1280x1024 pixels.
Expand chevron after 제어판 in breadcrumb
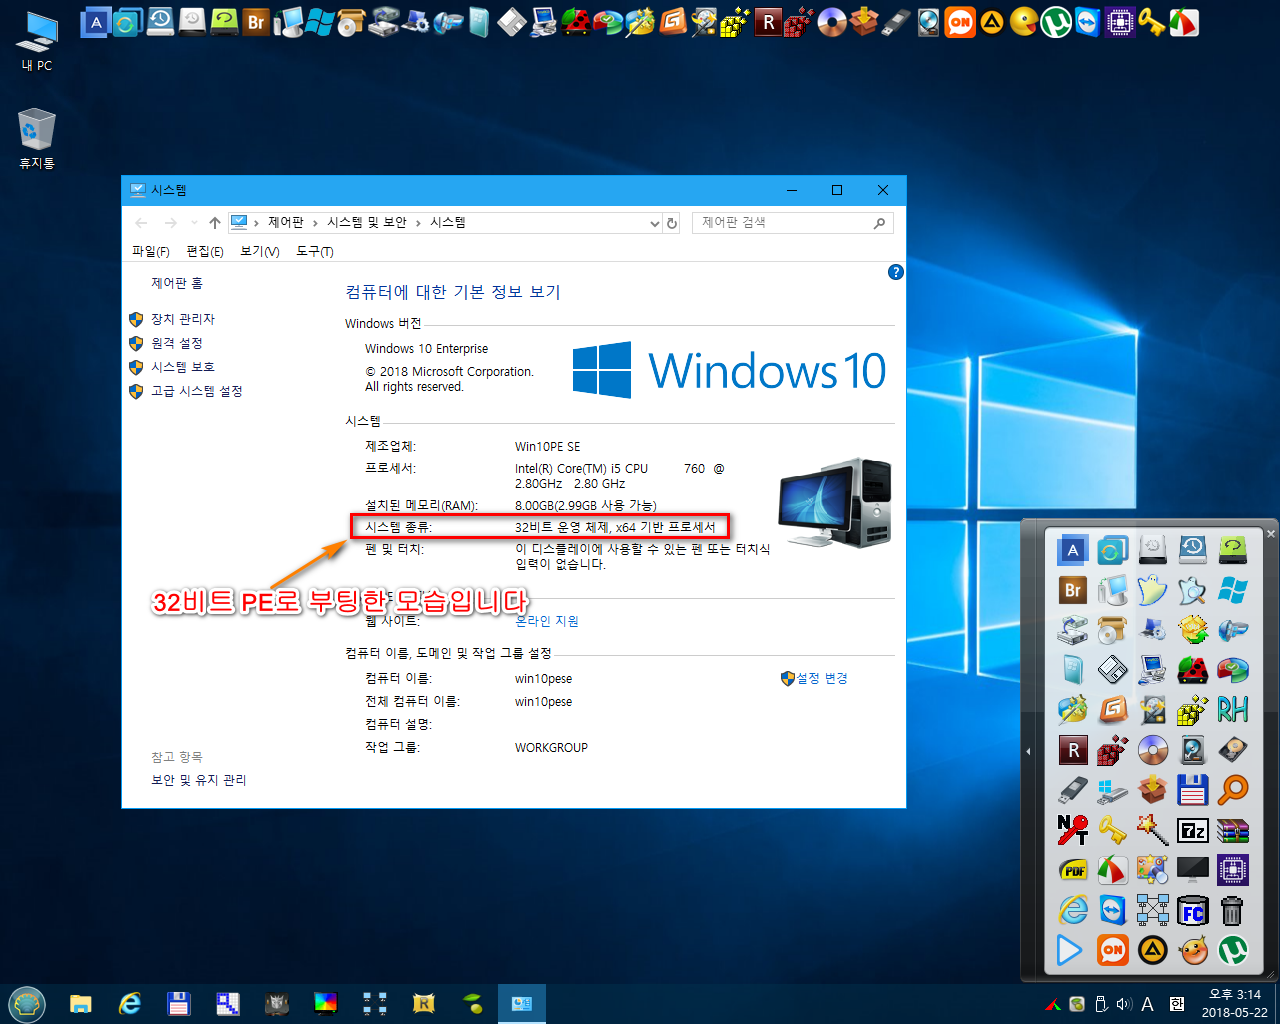[315, 223]
